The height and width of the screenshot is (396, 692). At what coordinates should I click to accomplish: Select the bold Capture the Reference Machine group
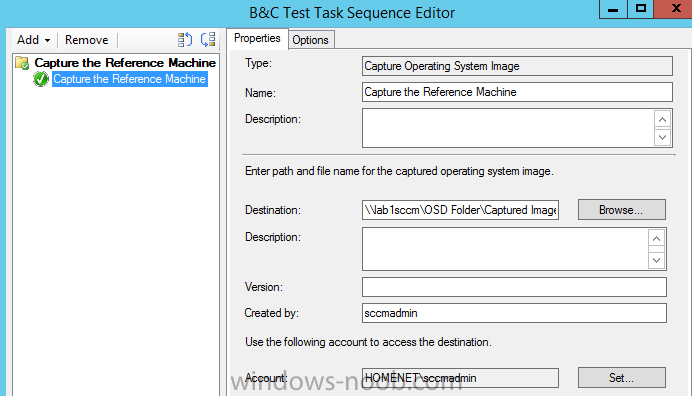click(125, 63)
